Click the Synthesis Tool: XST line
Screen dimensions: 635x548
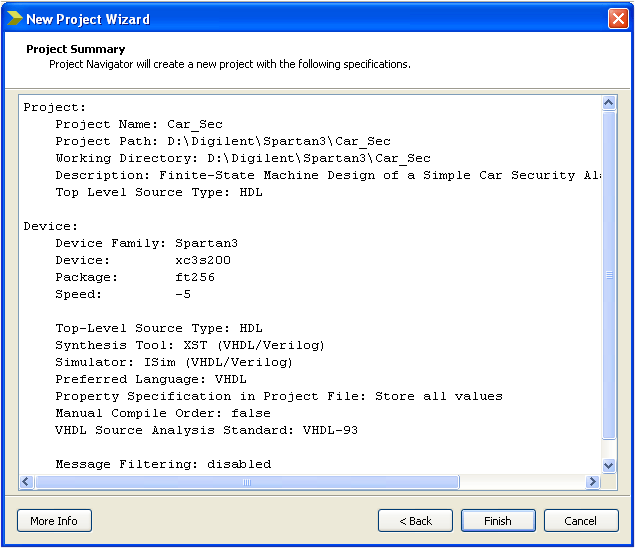[x=189, y=345]
